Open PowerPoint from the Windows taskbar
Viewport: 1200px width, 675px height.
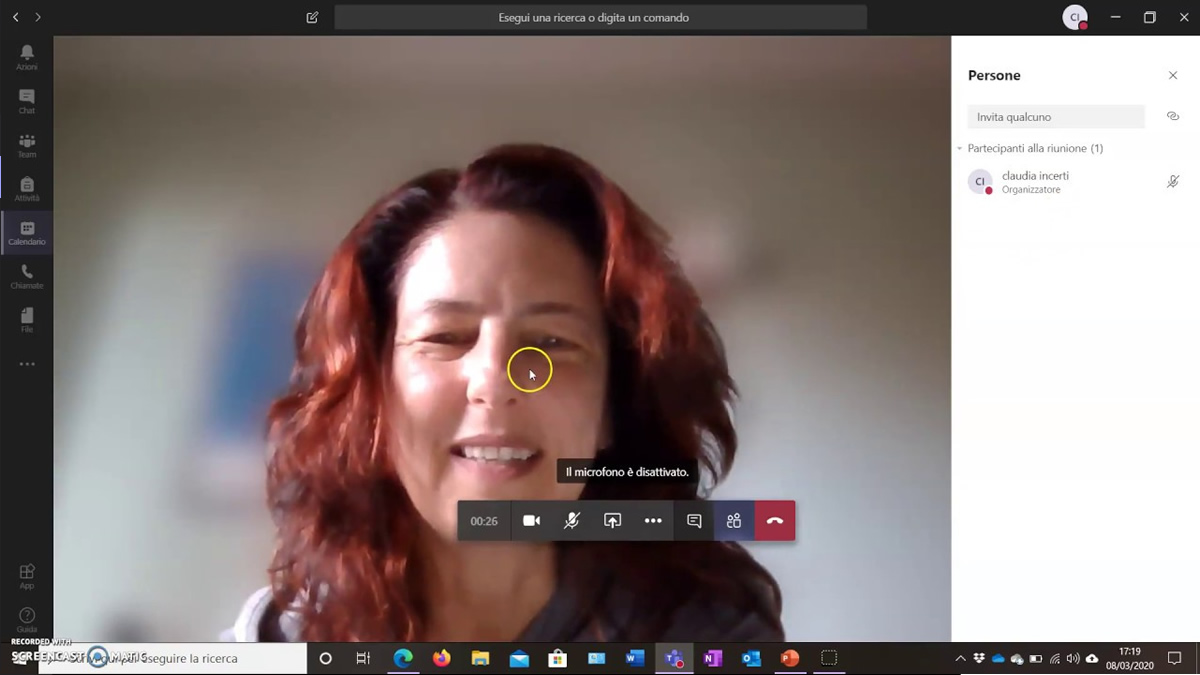click(790, 658)
